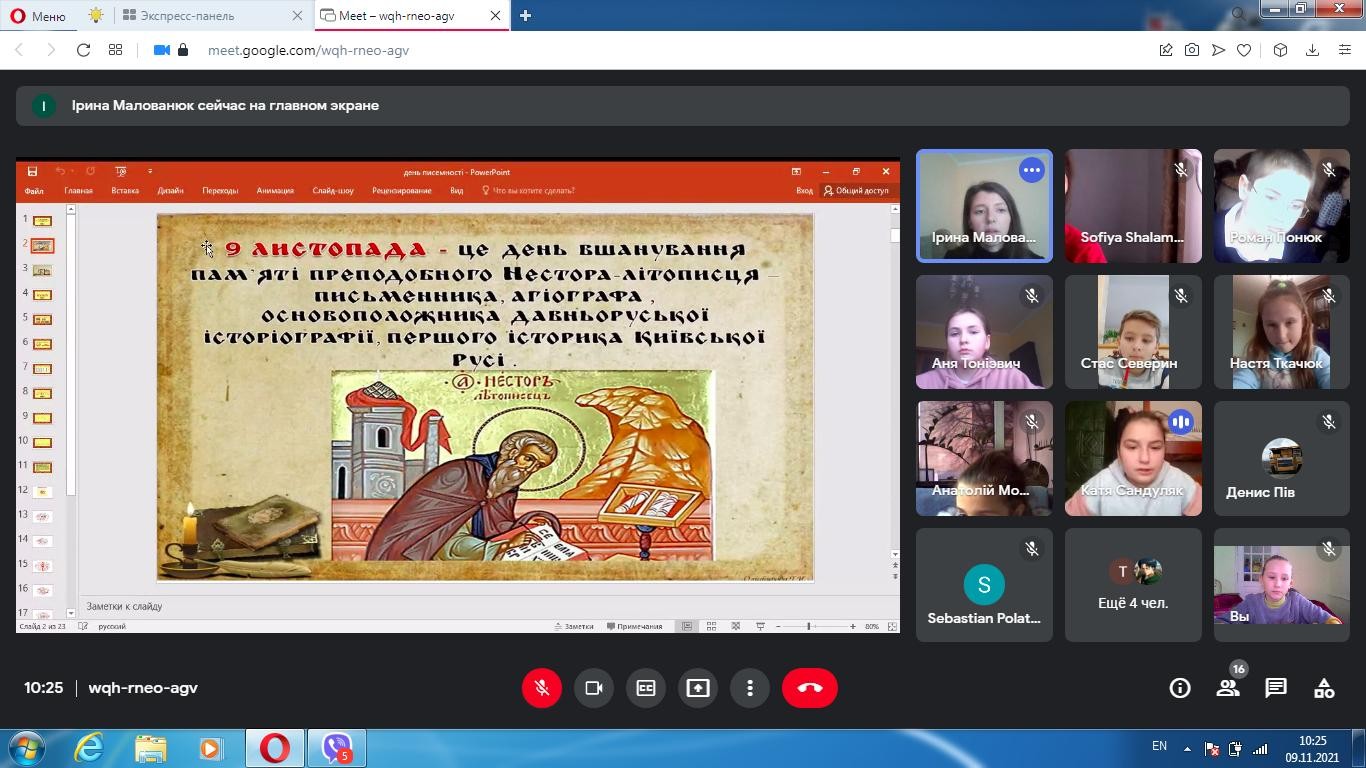Screen dimensions: 1366x768
Task: Turn off the camera in Meet
Action: point(594,688)
